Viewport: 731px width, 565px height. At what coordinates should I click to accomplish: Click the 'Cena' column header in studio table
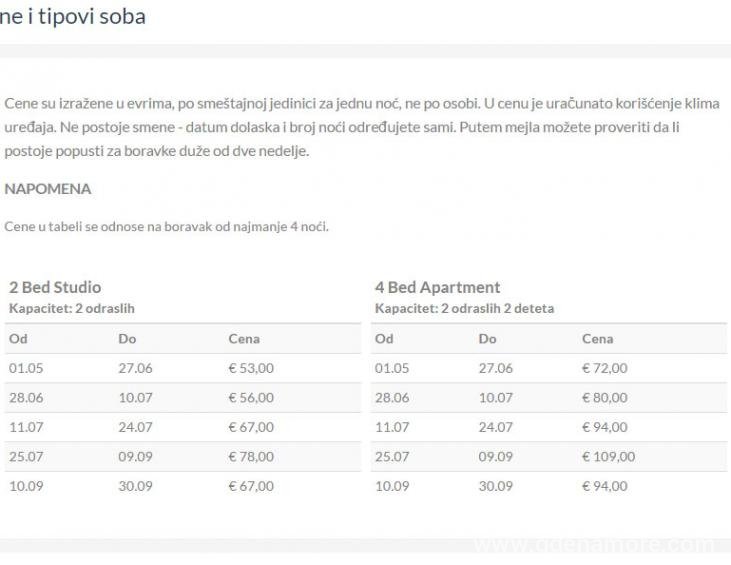pyautogui.click(x=244, y=339)
